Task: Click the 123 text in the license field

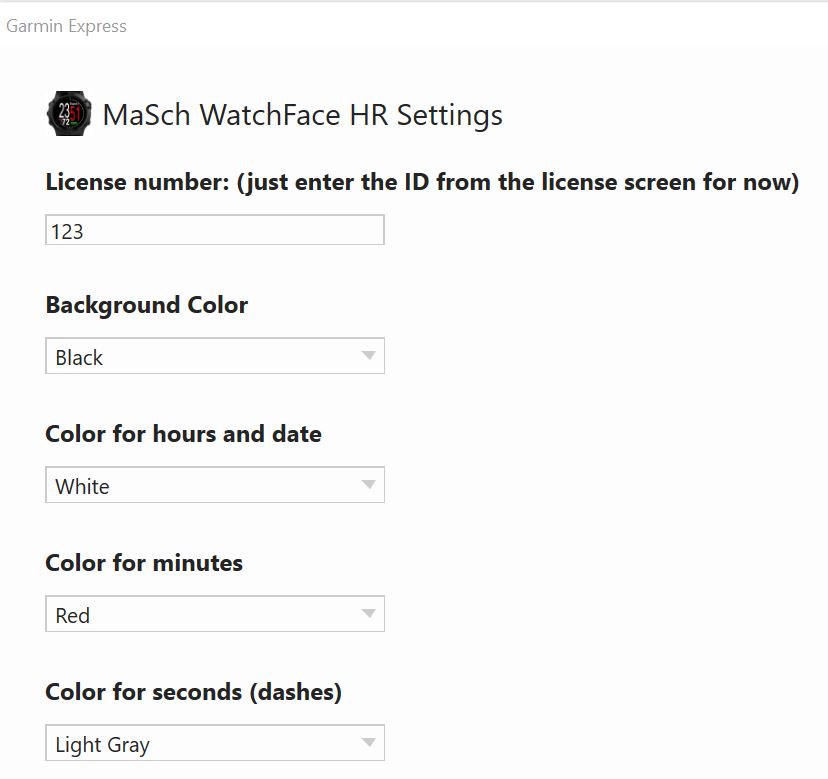Action: pyautogui.click(x=67, y=231)
